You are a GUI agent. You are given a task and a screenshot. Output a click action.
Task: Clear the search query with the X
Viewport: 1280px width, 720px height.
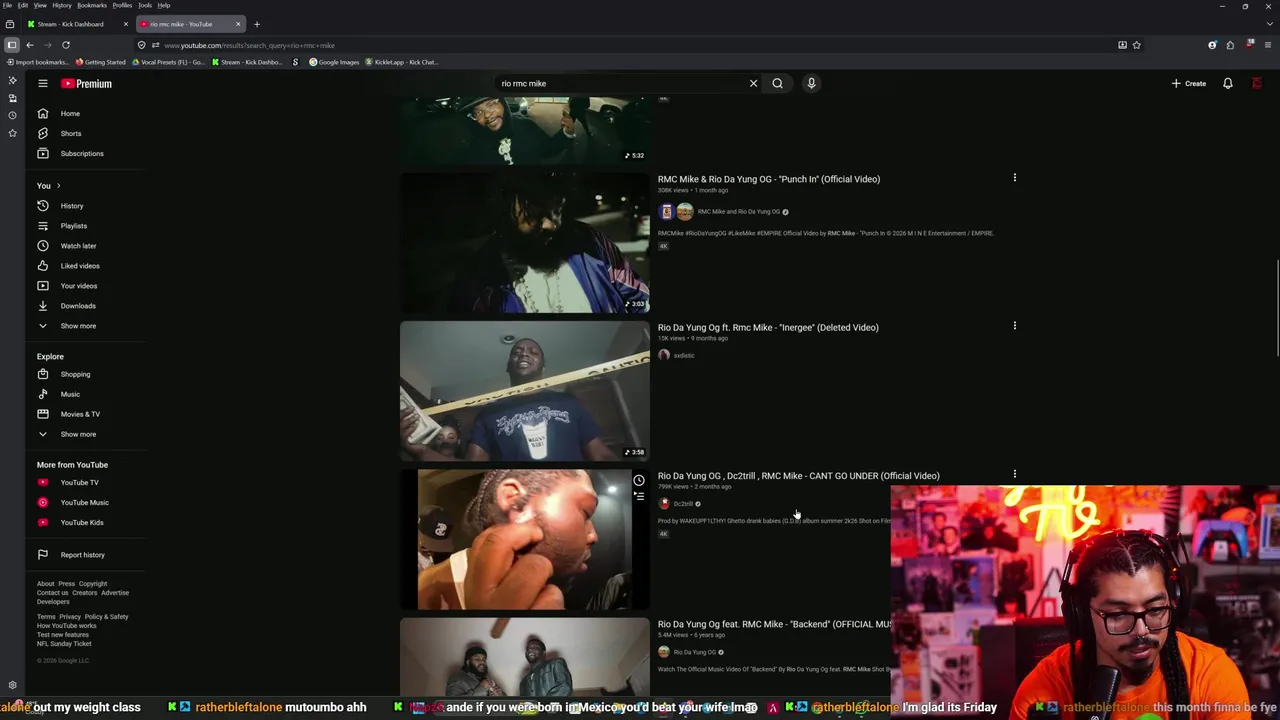pos(754,84)
